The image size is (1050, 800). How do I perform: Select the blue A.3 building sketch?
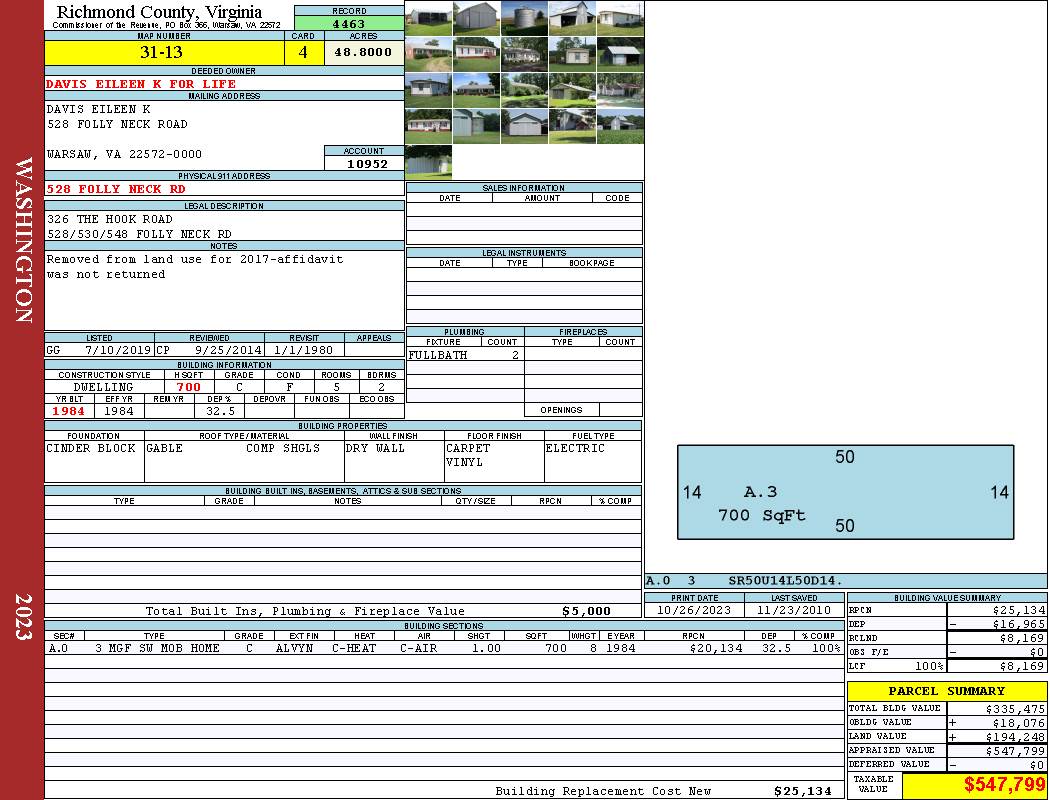click(845, 491)
